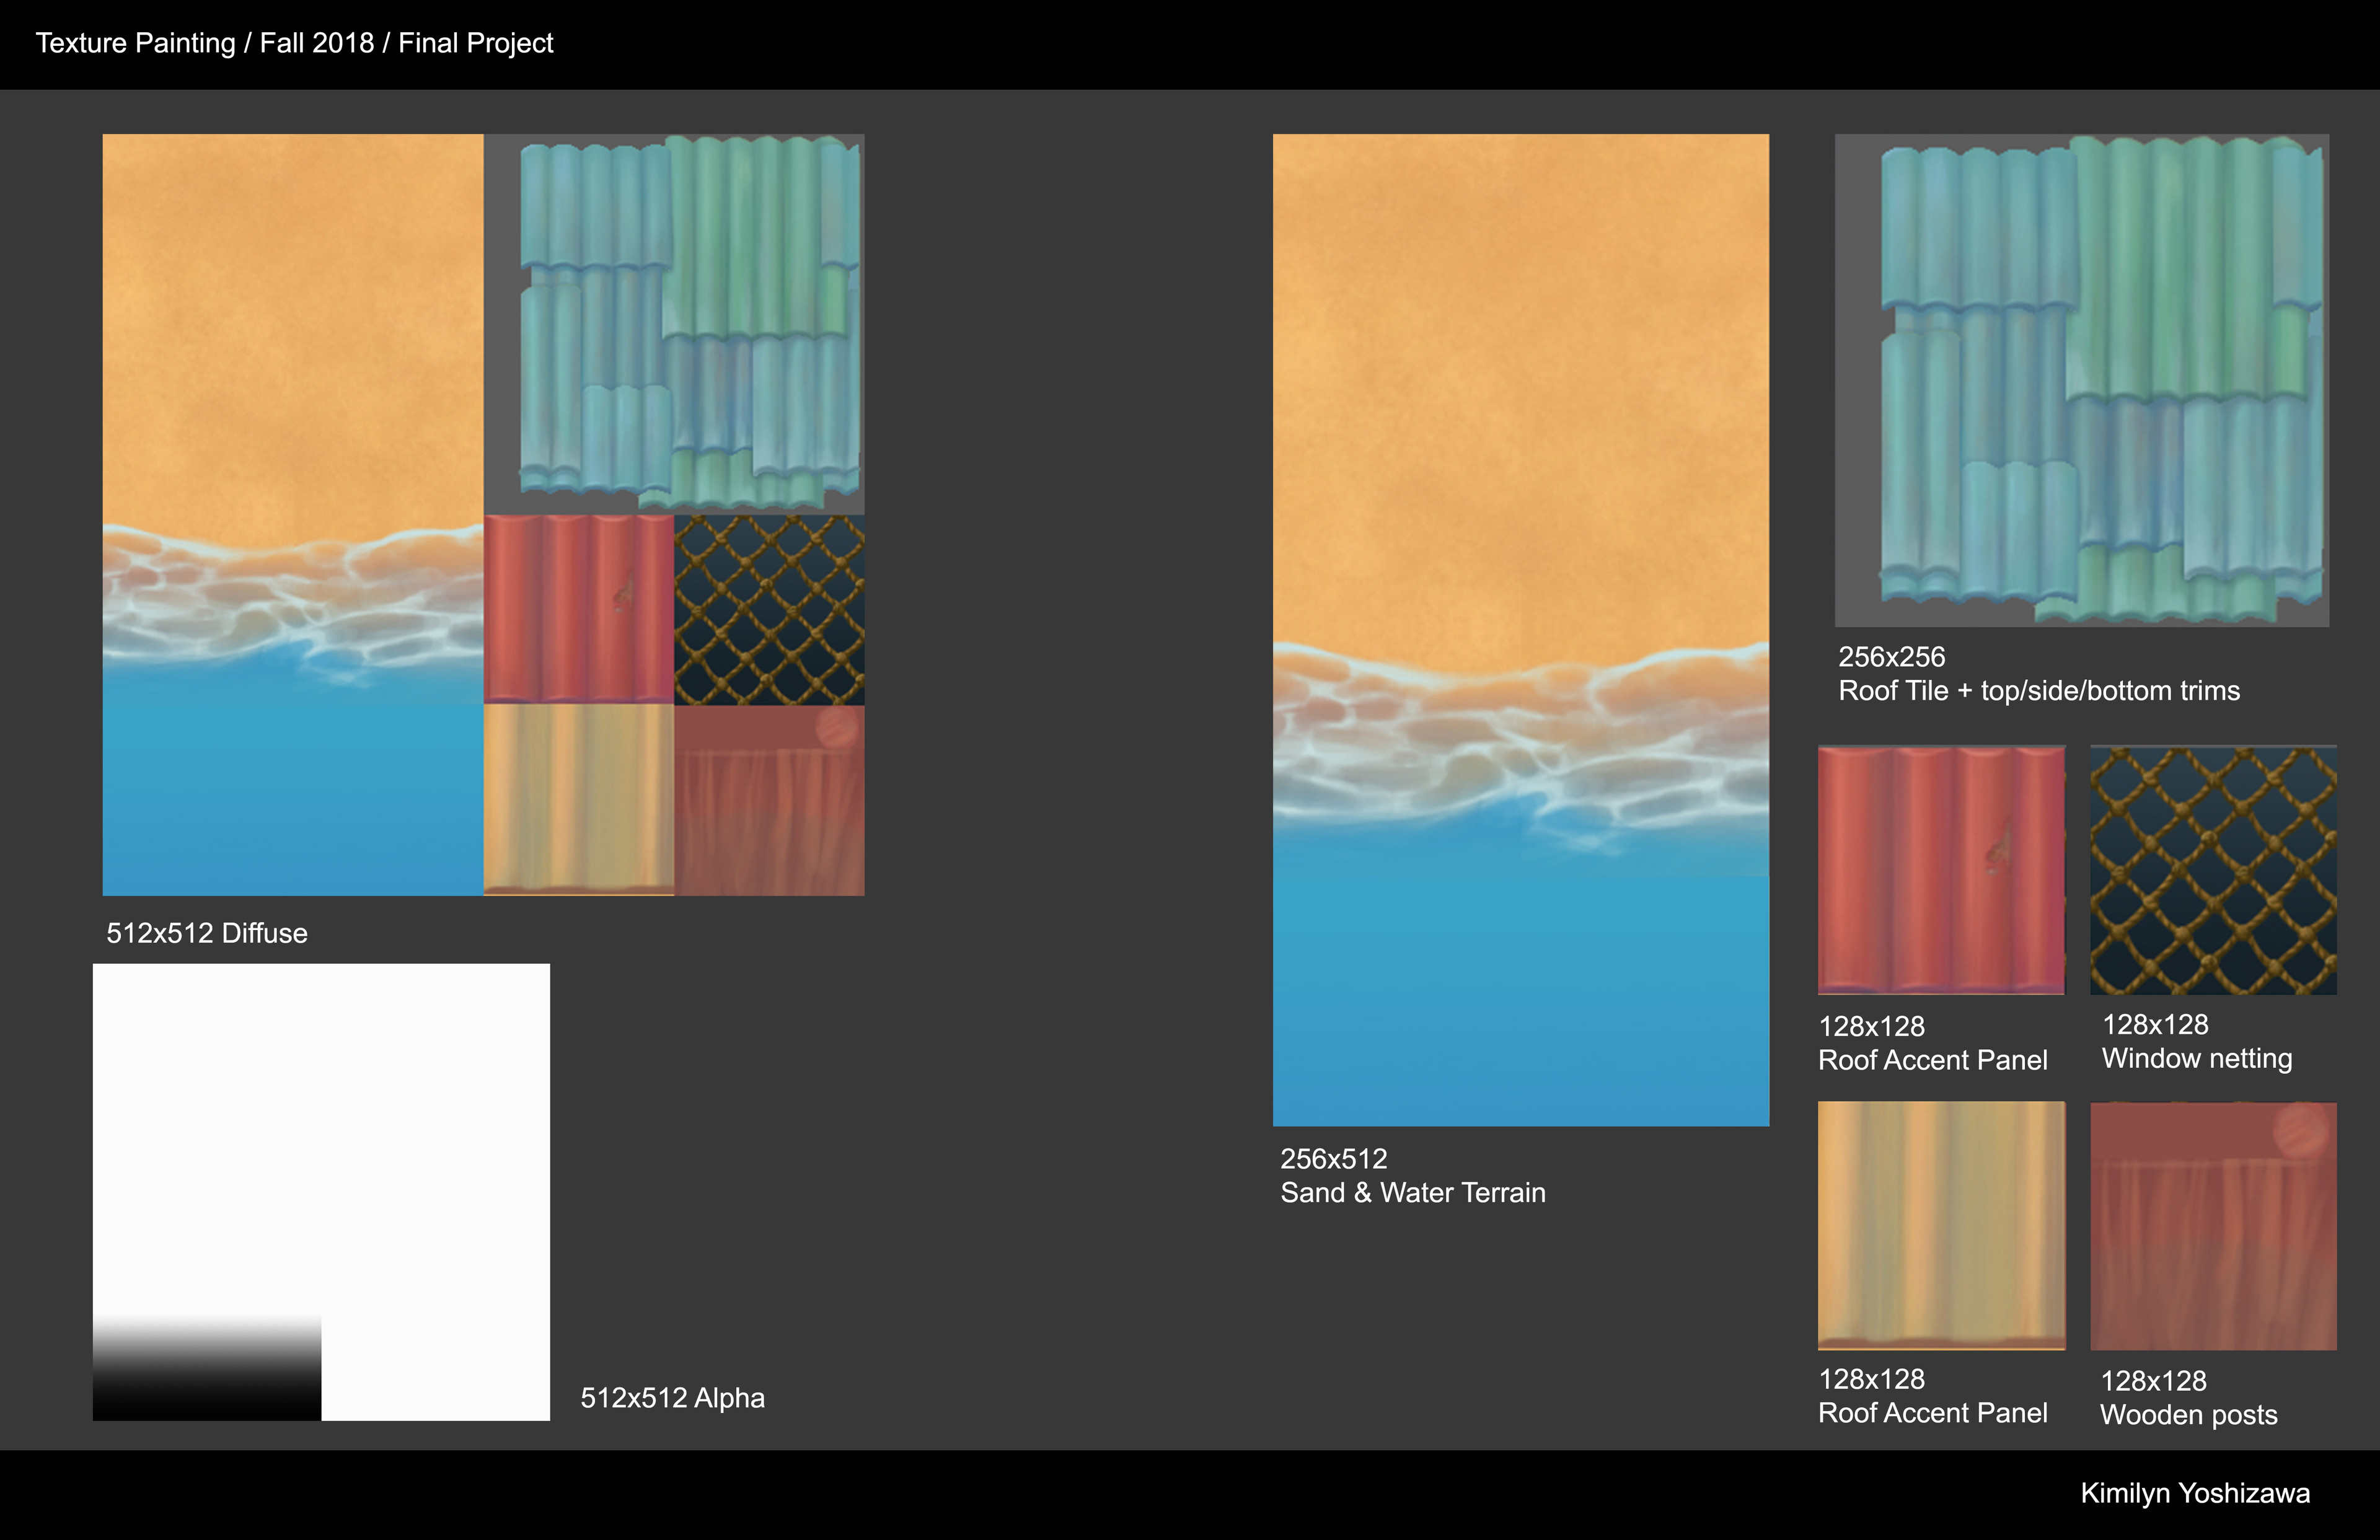Click the title 'Texture Painting / Fall 2018 / Final Project'
The image size is (2380, 1540).
[294, 43]
